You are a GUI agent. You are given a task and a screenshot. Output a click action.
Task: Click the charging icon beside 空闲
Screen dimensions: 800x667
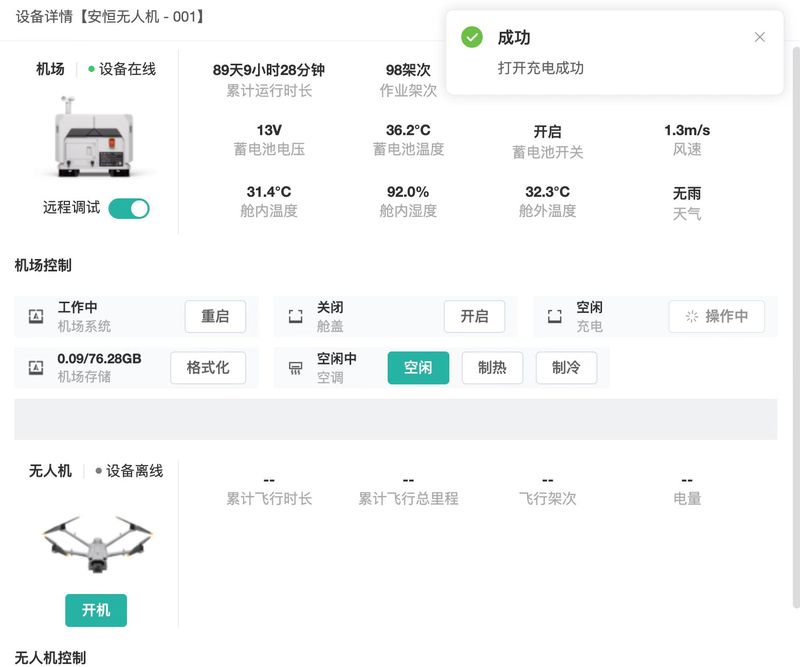pos(555,317)
